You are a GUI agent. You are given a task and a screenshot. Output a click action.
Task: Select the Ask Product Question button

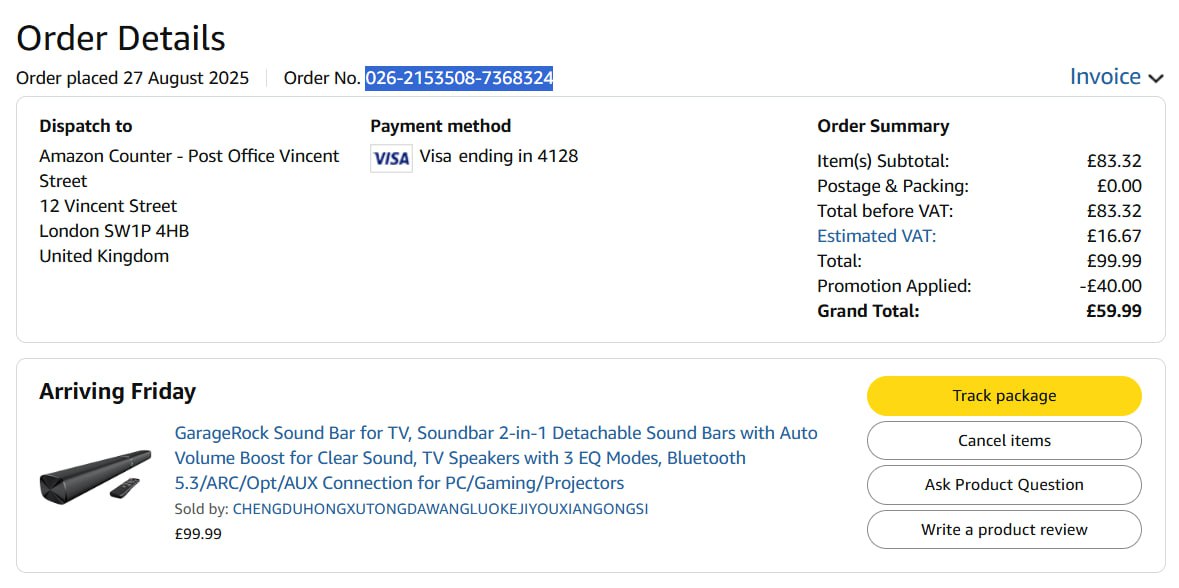pos(1003,485)
